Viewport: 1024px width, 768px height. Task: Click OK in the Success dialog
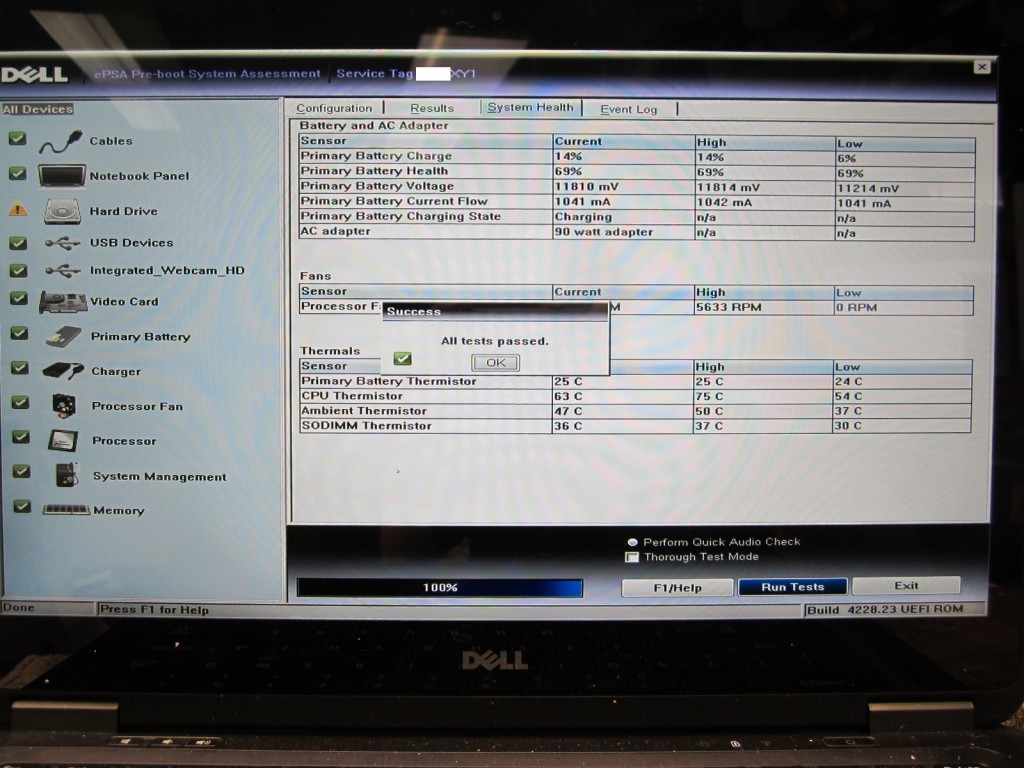[x=496, y=362]
